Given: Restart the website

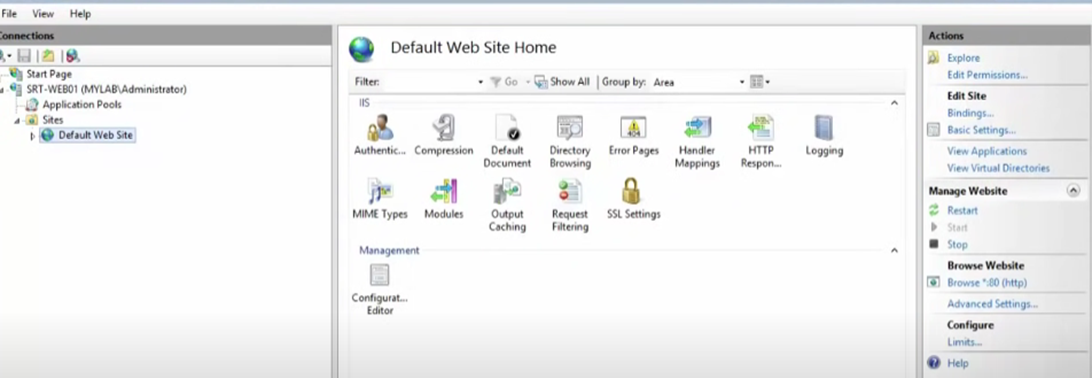Looking at the screenshot, I should [x=962, y=210].
